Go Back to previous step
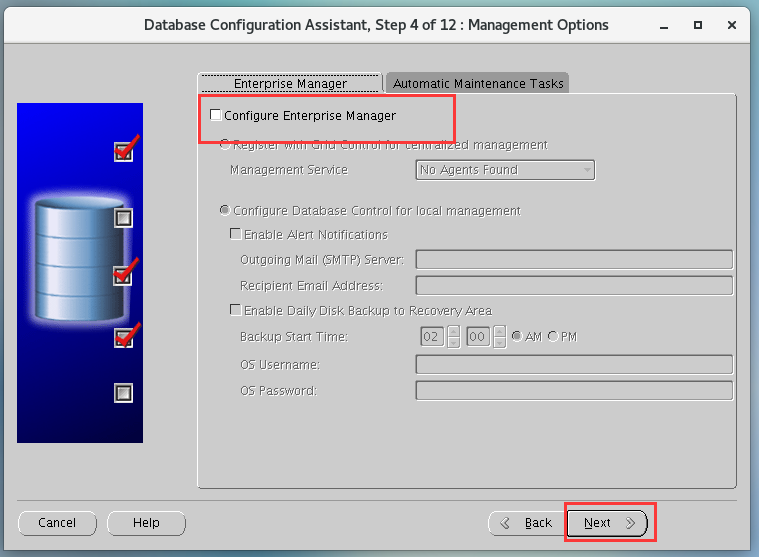Image resolution: width=759 pixels, height=557 pixels. click(527, 523)
